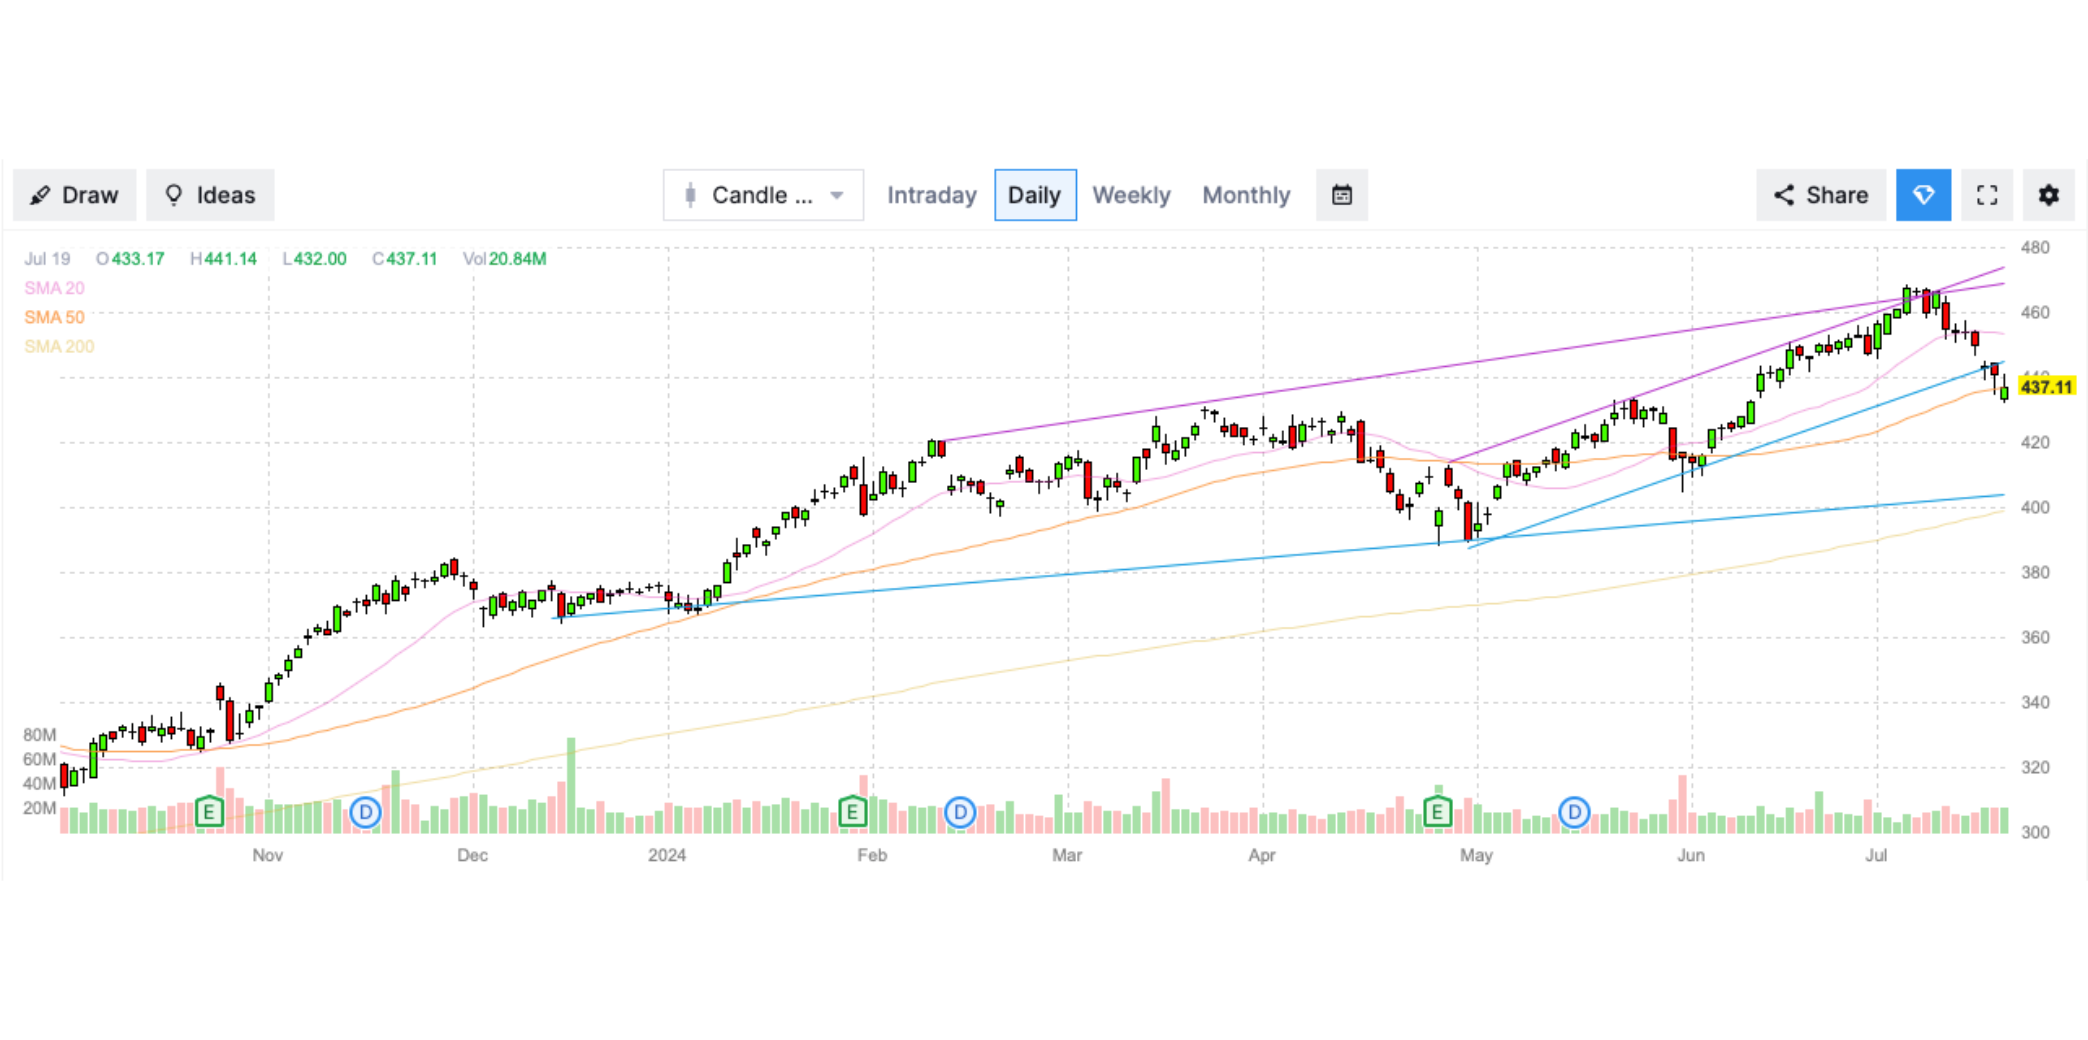Toggle the SMA 20 indicator label
This screenshot has height=1040, width=2088.
coord(54,288)
